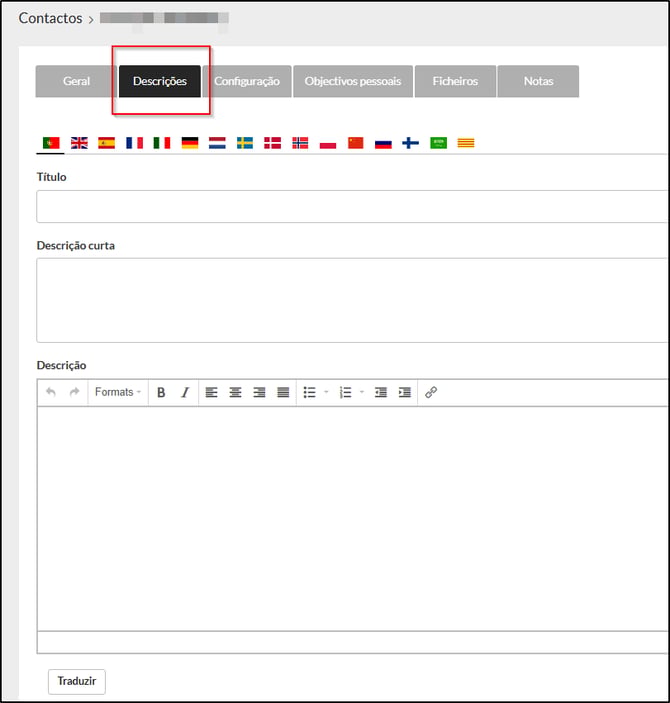Switch to the Ficheiros tab
This screenshot has height=703, width=670.
(454, 82)
